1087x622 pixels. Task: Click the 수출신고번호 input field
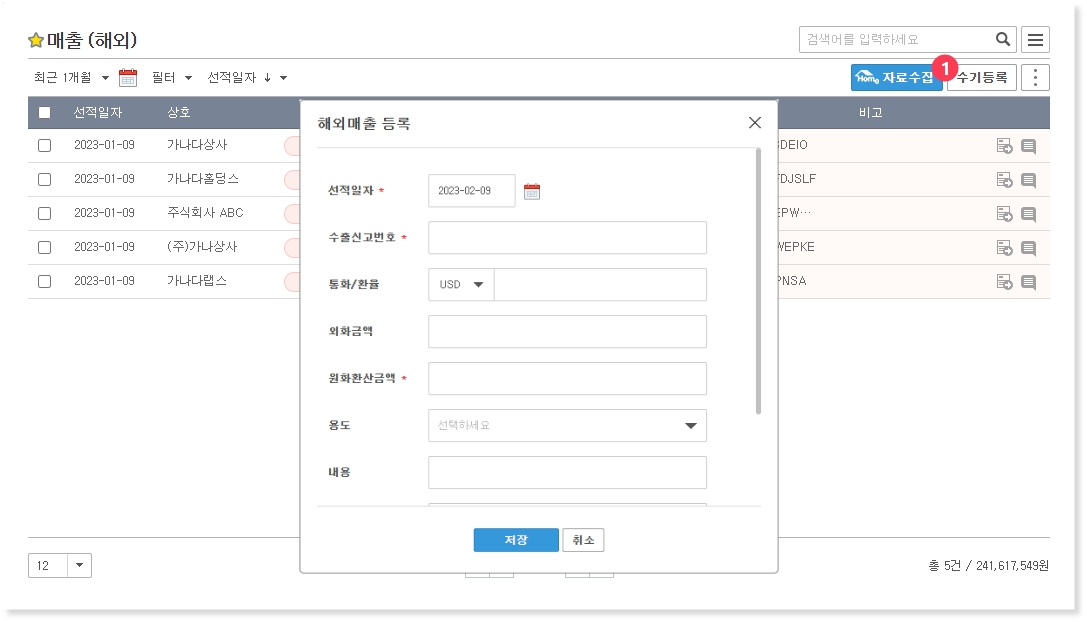point(567,238)
